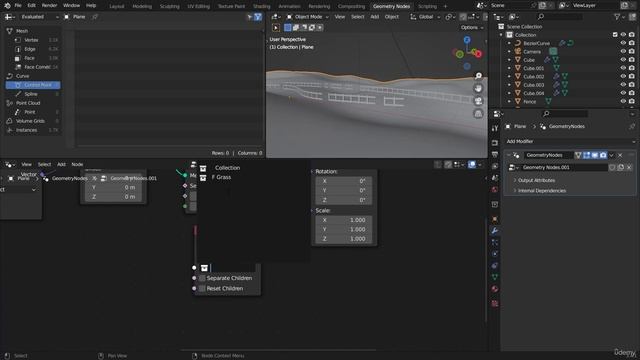The height and width of the screenshot is (360, 640).
Task: Click the Rotation Z value field
Action: (x=344, y=200)
